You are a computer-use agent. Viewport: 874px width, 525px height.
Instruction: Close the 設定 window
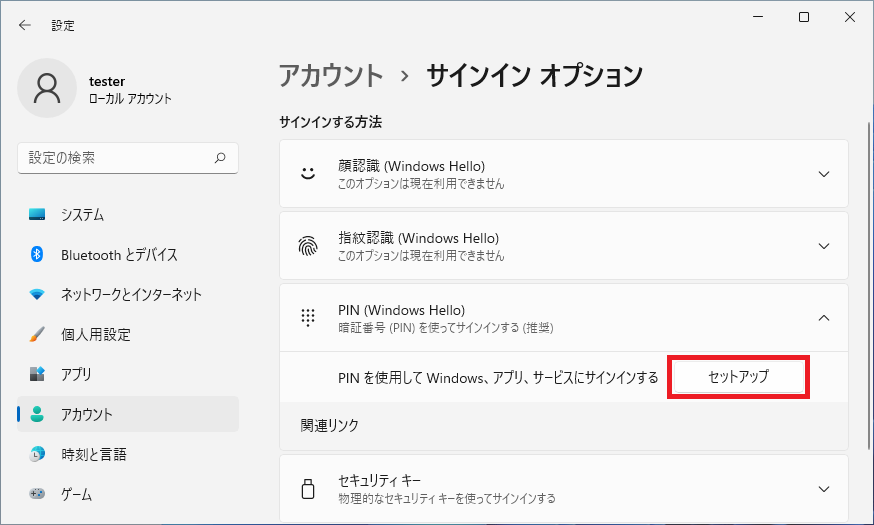(849, 17)
